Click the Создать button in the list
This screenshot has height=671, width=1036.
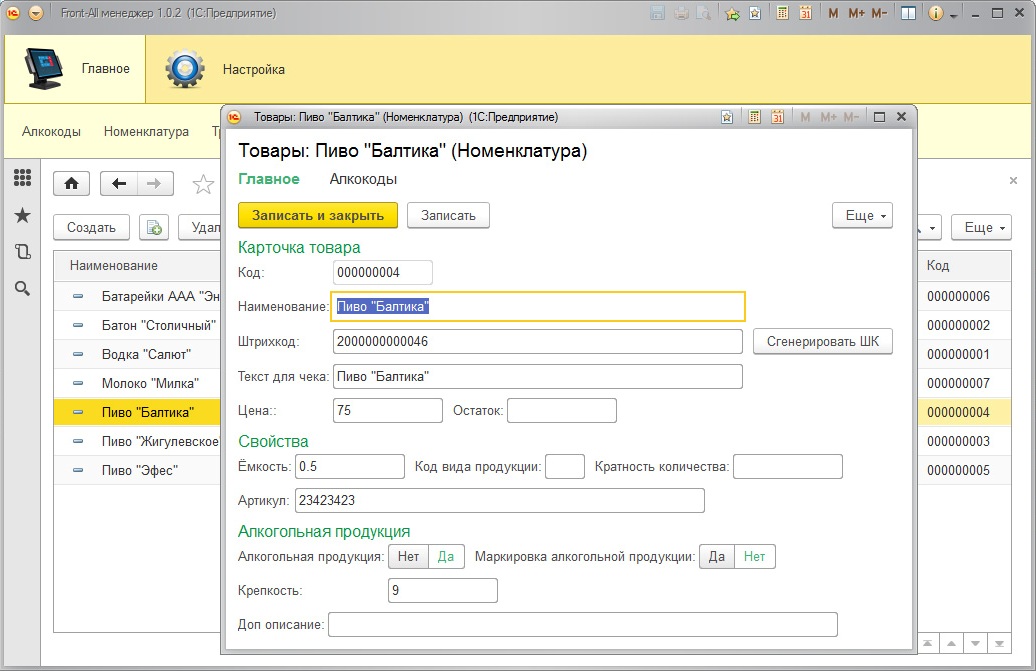pos(91,227)
